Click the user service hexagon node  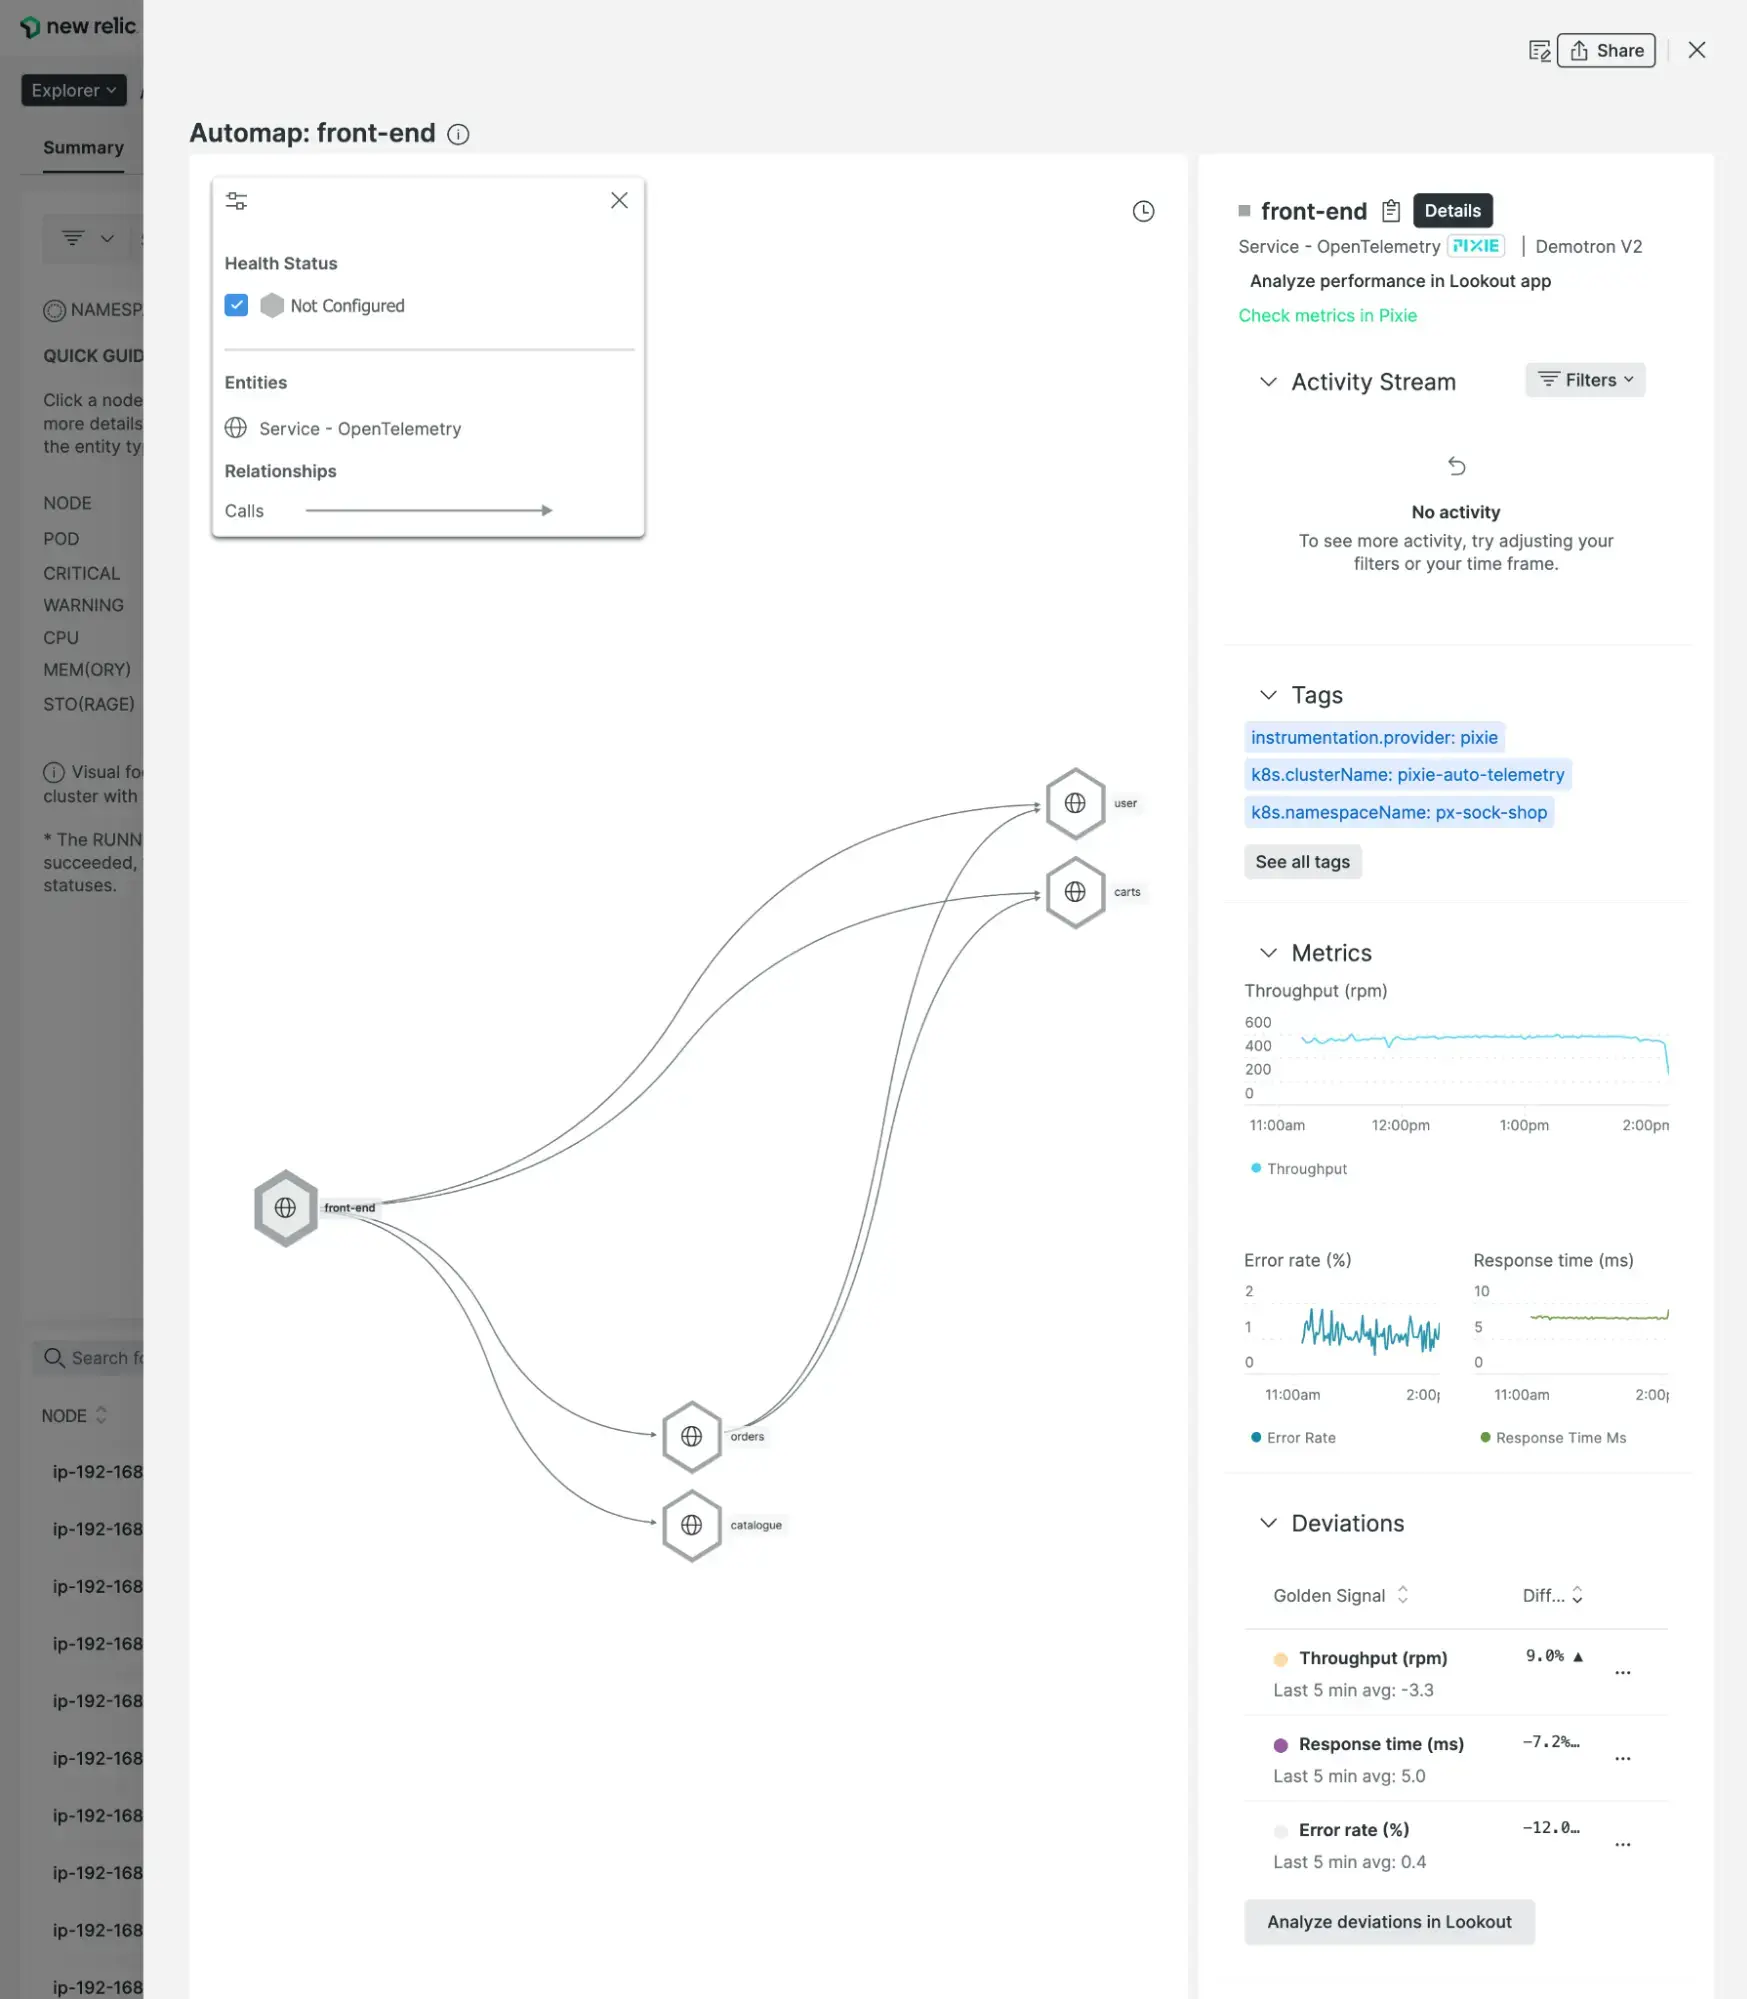[1075, 803]
